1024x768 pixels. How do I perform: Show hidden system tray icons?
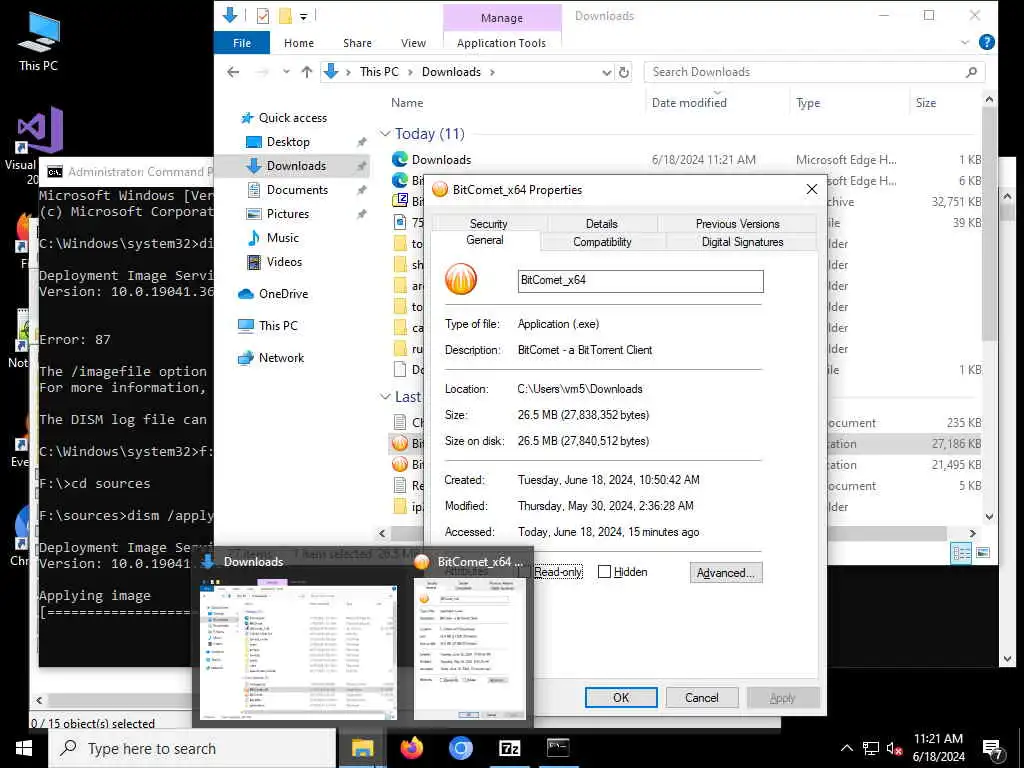pos(846,748)
